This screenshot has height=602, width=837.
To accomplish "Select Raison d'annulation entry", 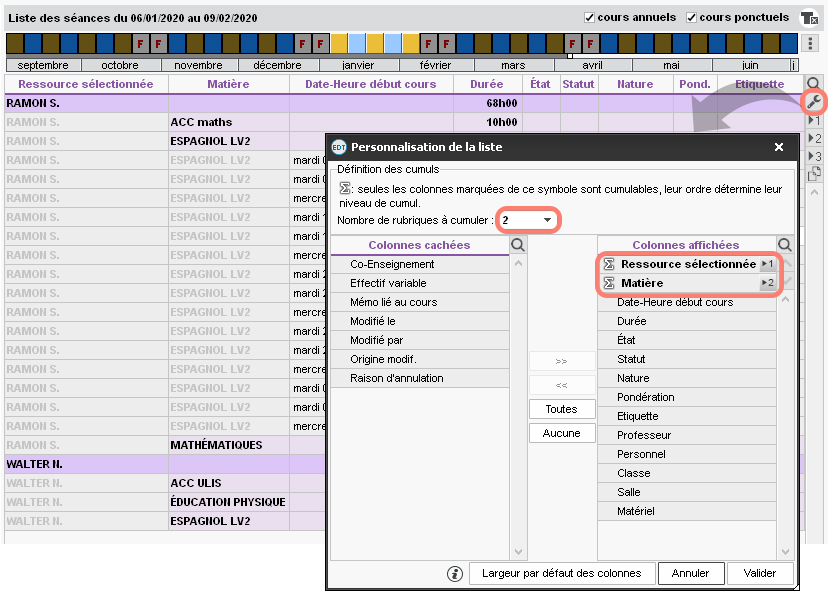I will pos(420,378).
